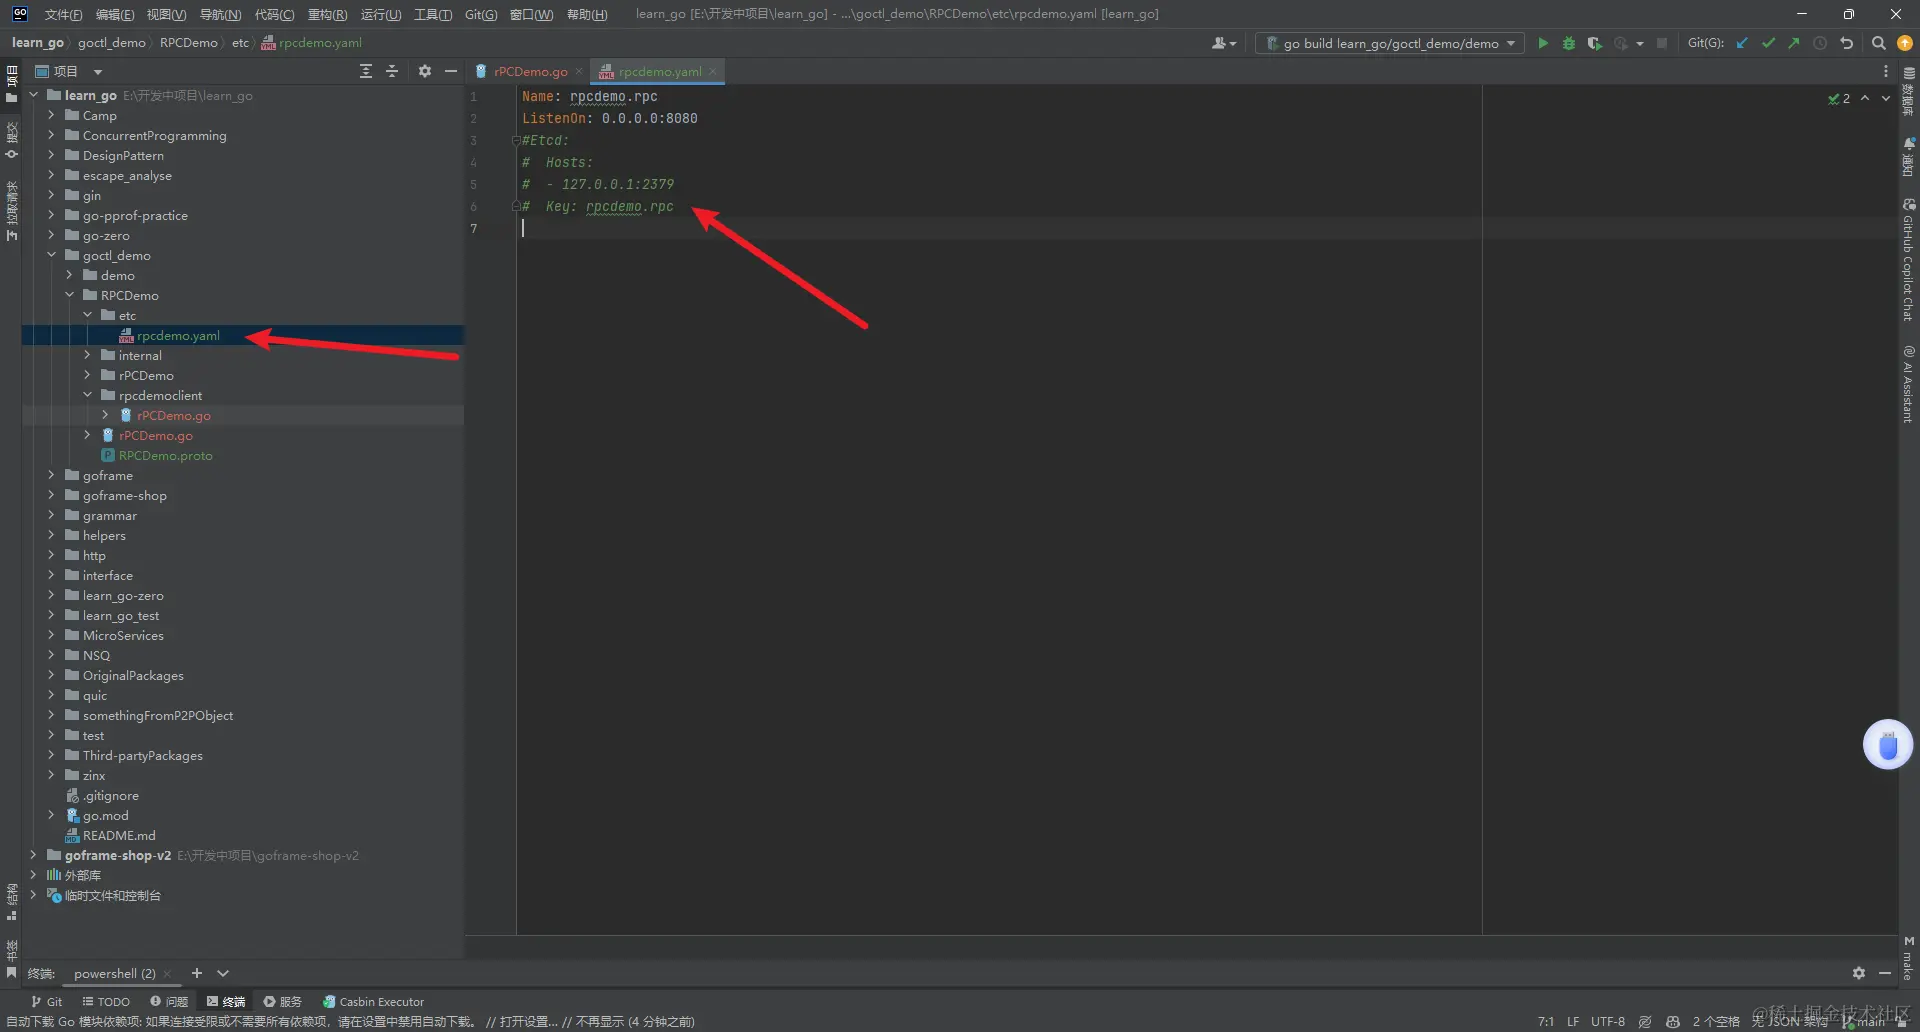Open search everywhere magnifier icon
Screen dimensions: 1920x1032
tap(1878, 43)
